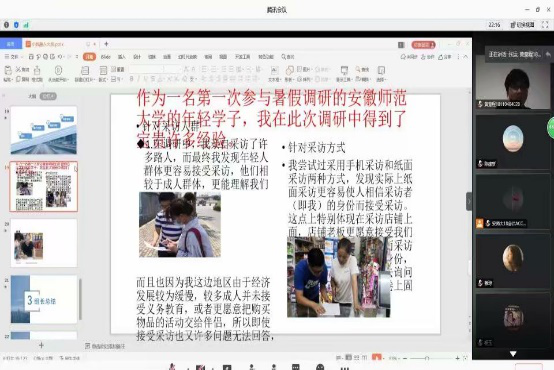This screenshot has width=554, height=370.
Task: Switch panel to the slides view toggle
Action: 48,96
